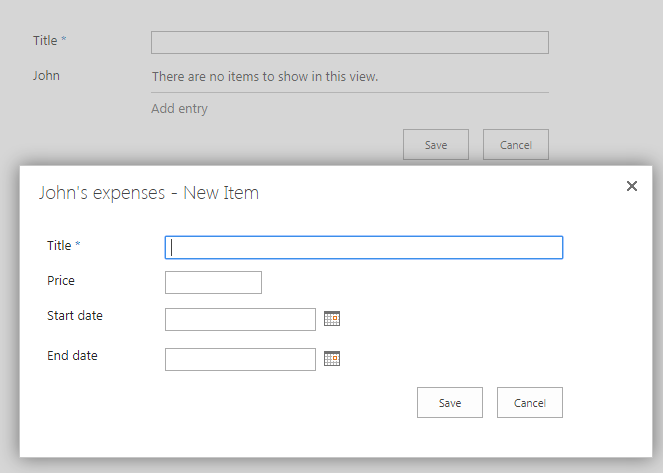Viewport: 663px width, 473px height.
Task: Click the background form's Title field
Action: [x=350, y=42]
